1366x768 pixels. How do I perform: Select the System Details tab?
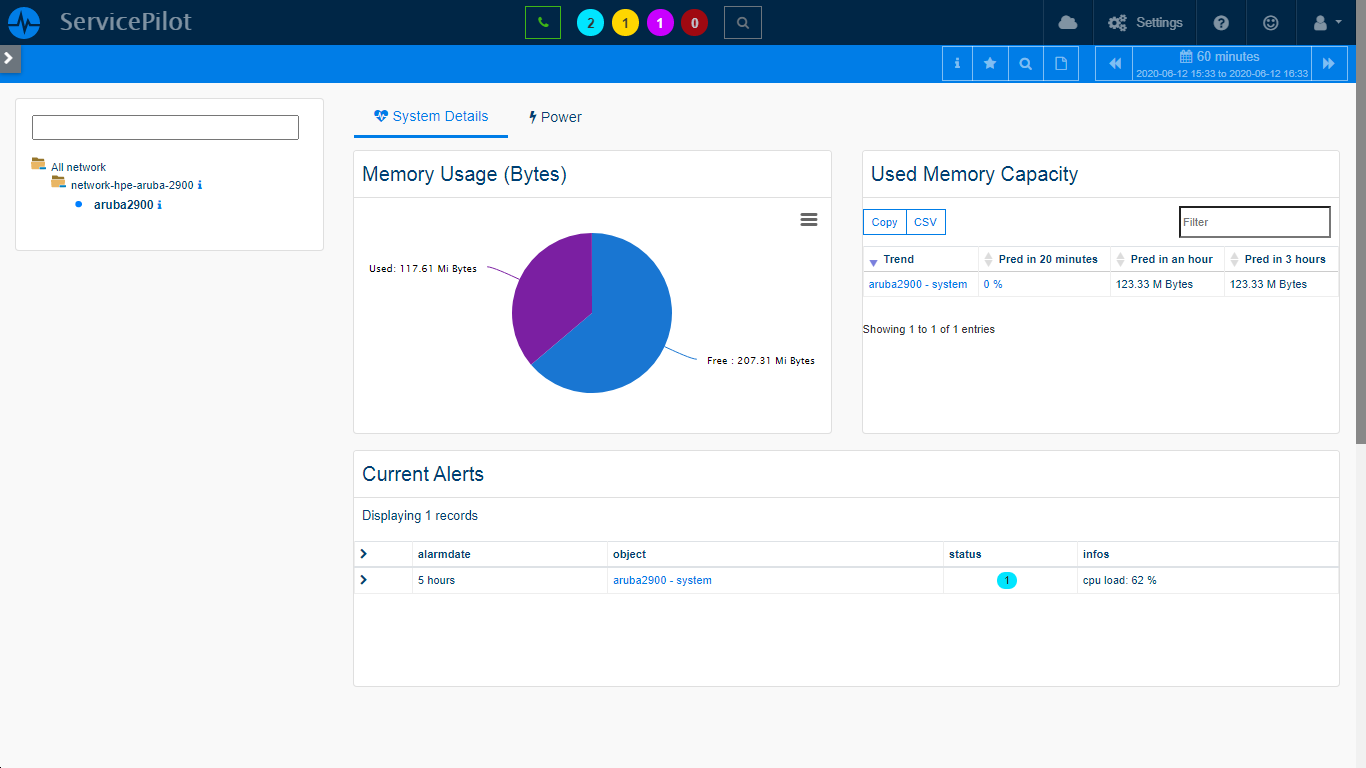pos(431,117)
